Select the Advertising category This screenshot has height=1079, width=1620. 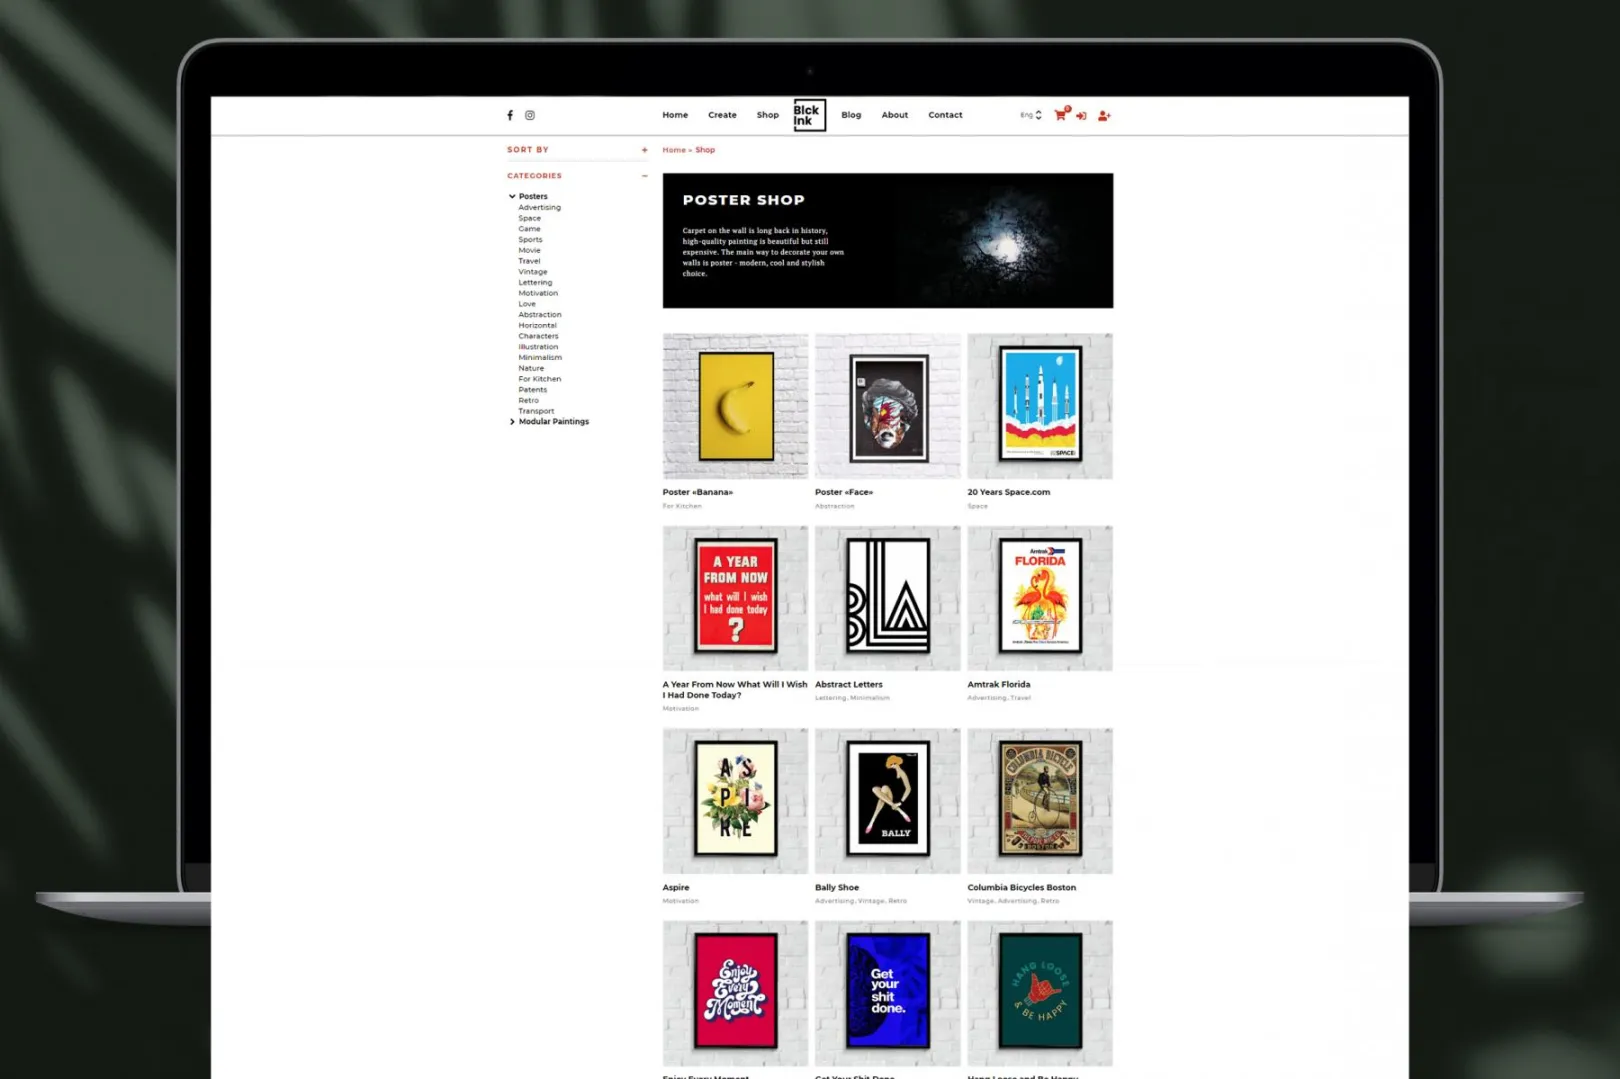click(539, 208)
